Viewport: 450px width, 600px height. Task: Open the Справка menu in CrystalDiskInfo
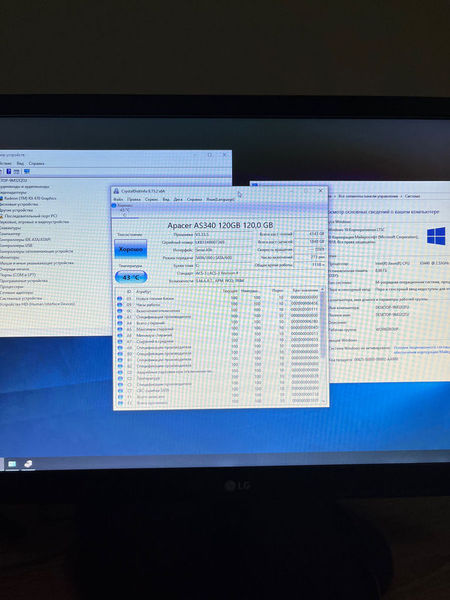(x=194, y=199)
